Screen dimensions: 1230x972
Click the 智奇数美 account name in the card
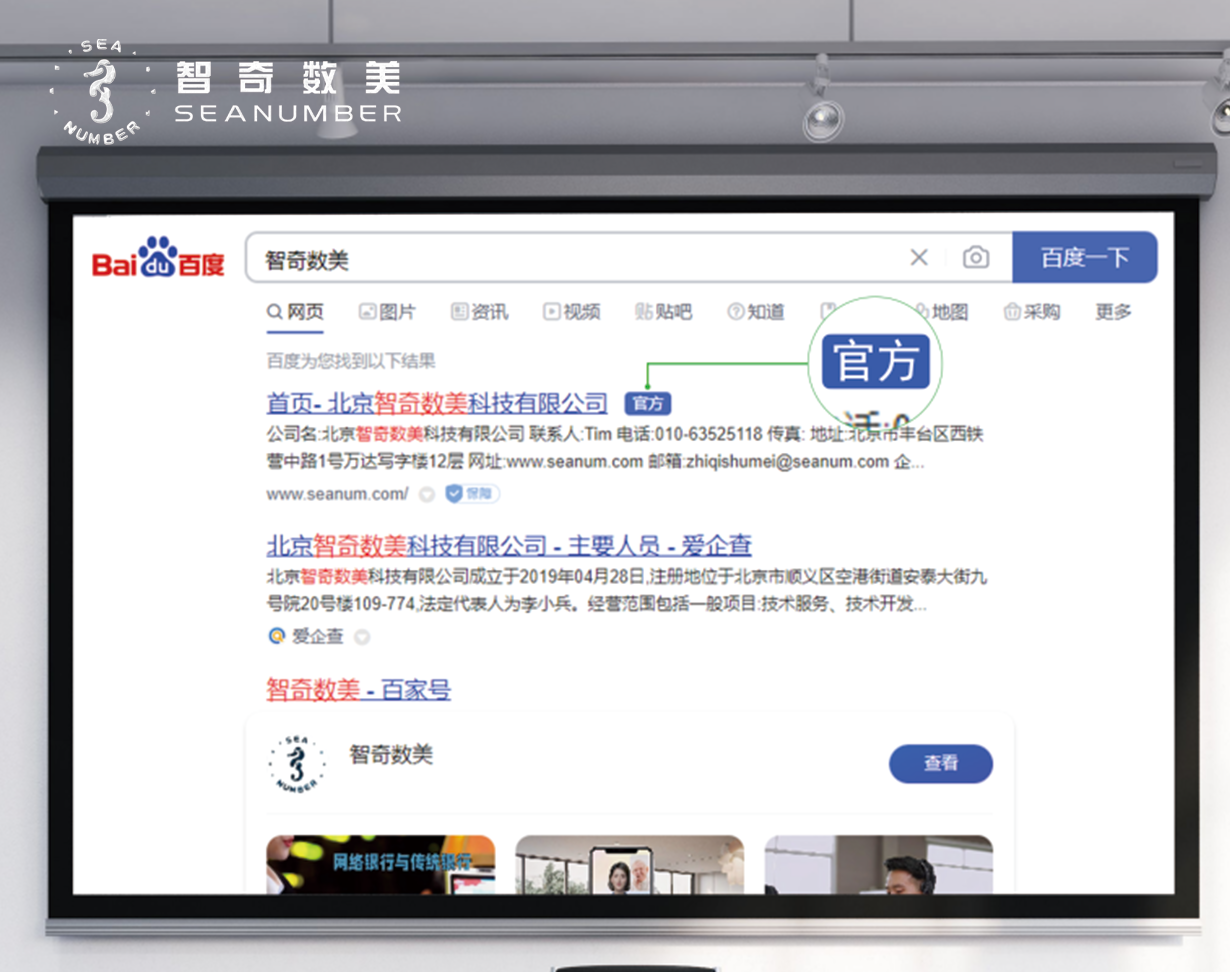(391, 755)
